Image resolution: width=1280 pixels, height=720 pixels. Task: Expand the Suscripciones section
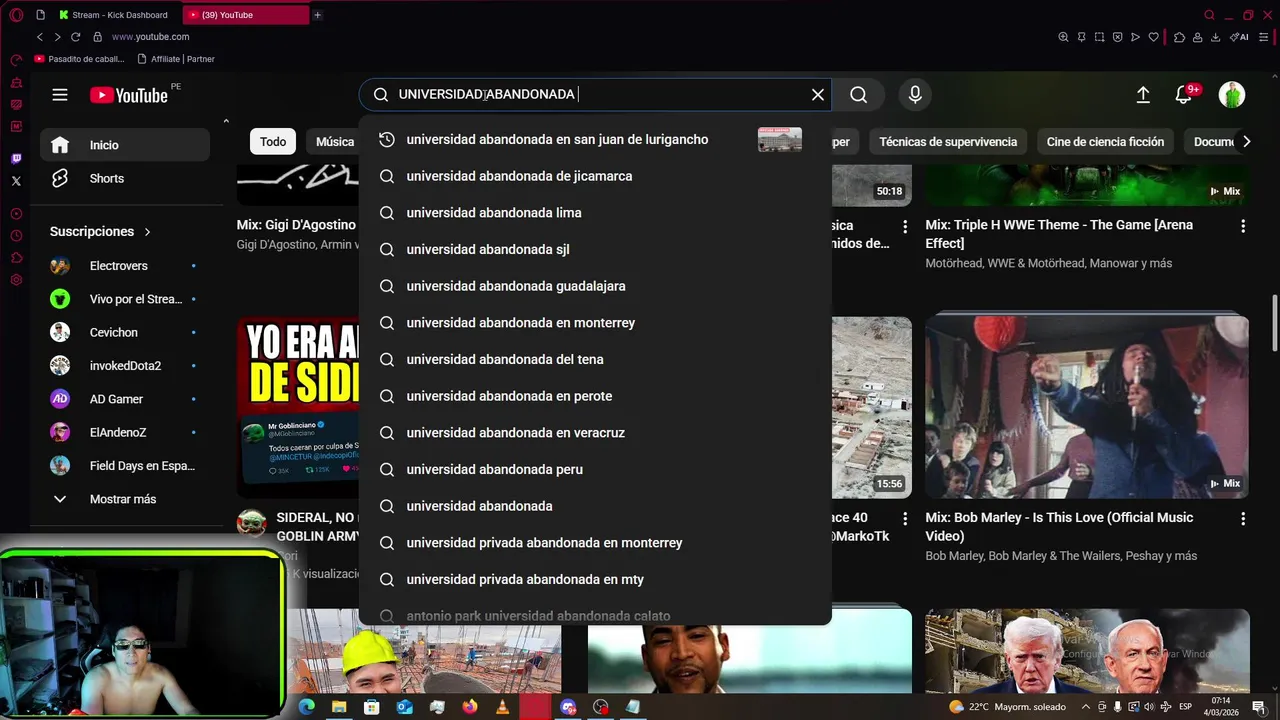[100, 231]
